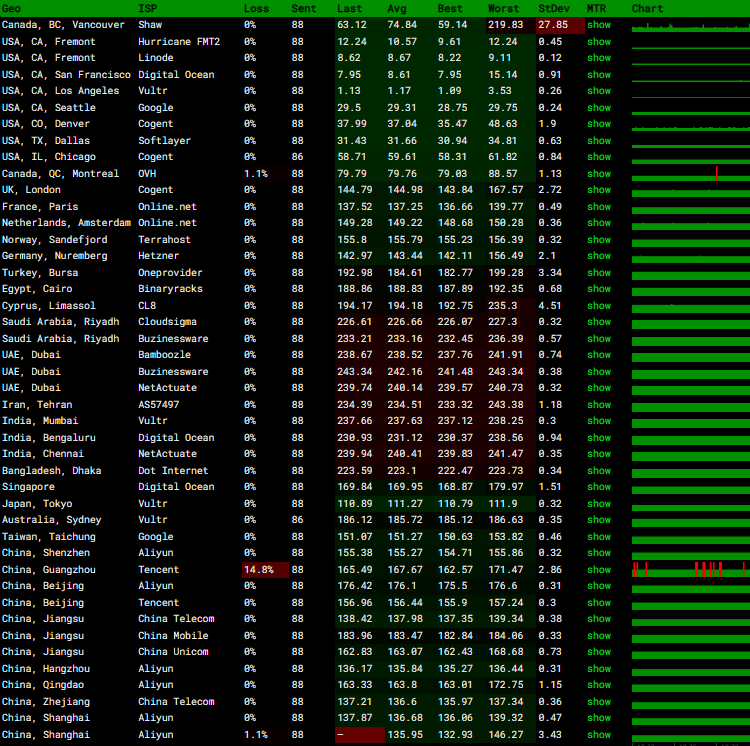This screenshot has width=750, height=746.
Task: Show MTR for Bengaluru Digital Ocean
Action: pyautogui.click(x=599, y=438)
